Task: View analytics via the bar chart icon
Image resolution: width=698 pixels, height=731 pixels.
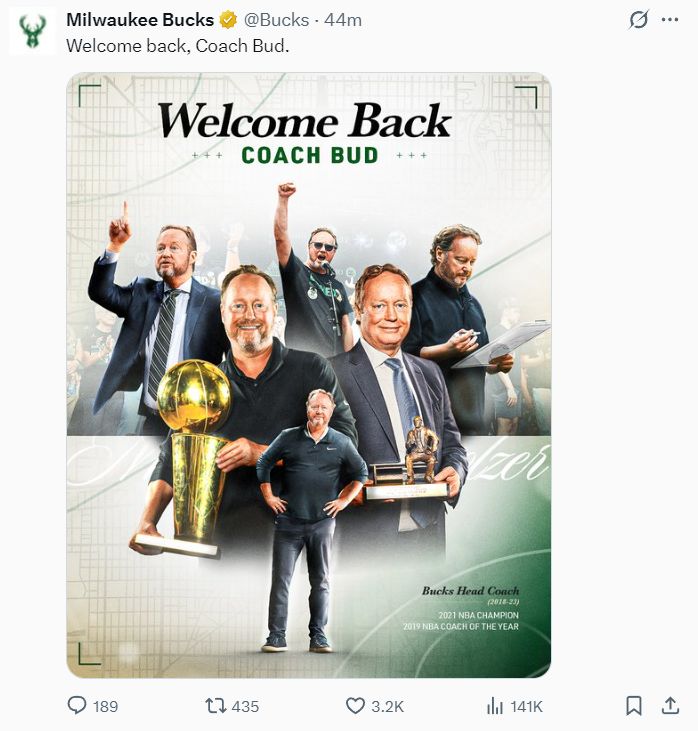Action: pyautogui.click(x=494, y=706)
